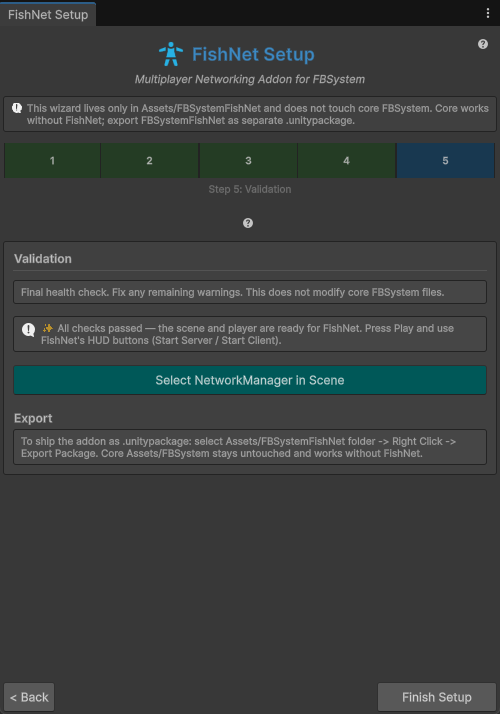The width and height of the screenshot is (500, 714).
Task: Go to wizard step 1
Action: pyautogui.click(x=52, y=160)
